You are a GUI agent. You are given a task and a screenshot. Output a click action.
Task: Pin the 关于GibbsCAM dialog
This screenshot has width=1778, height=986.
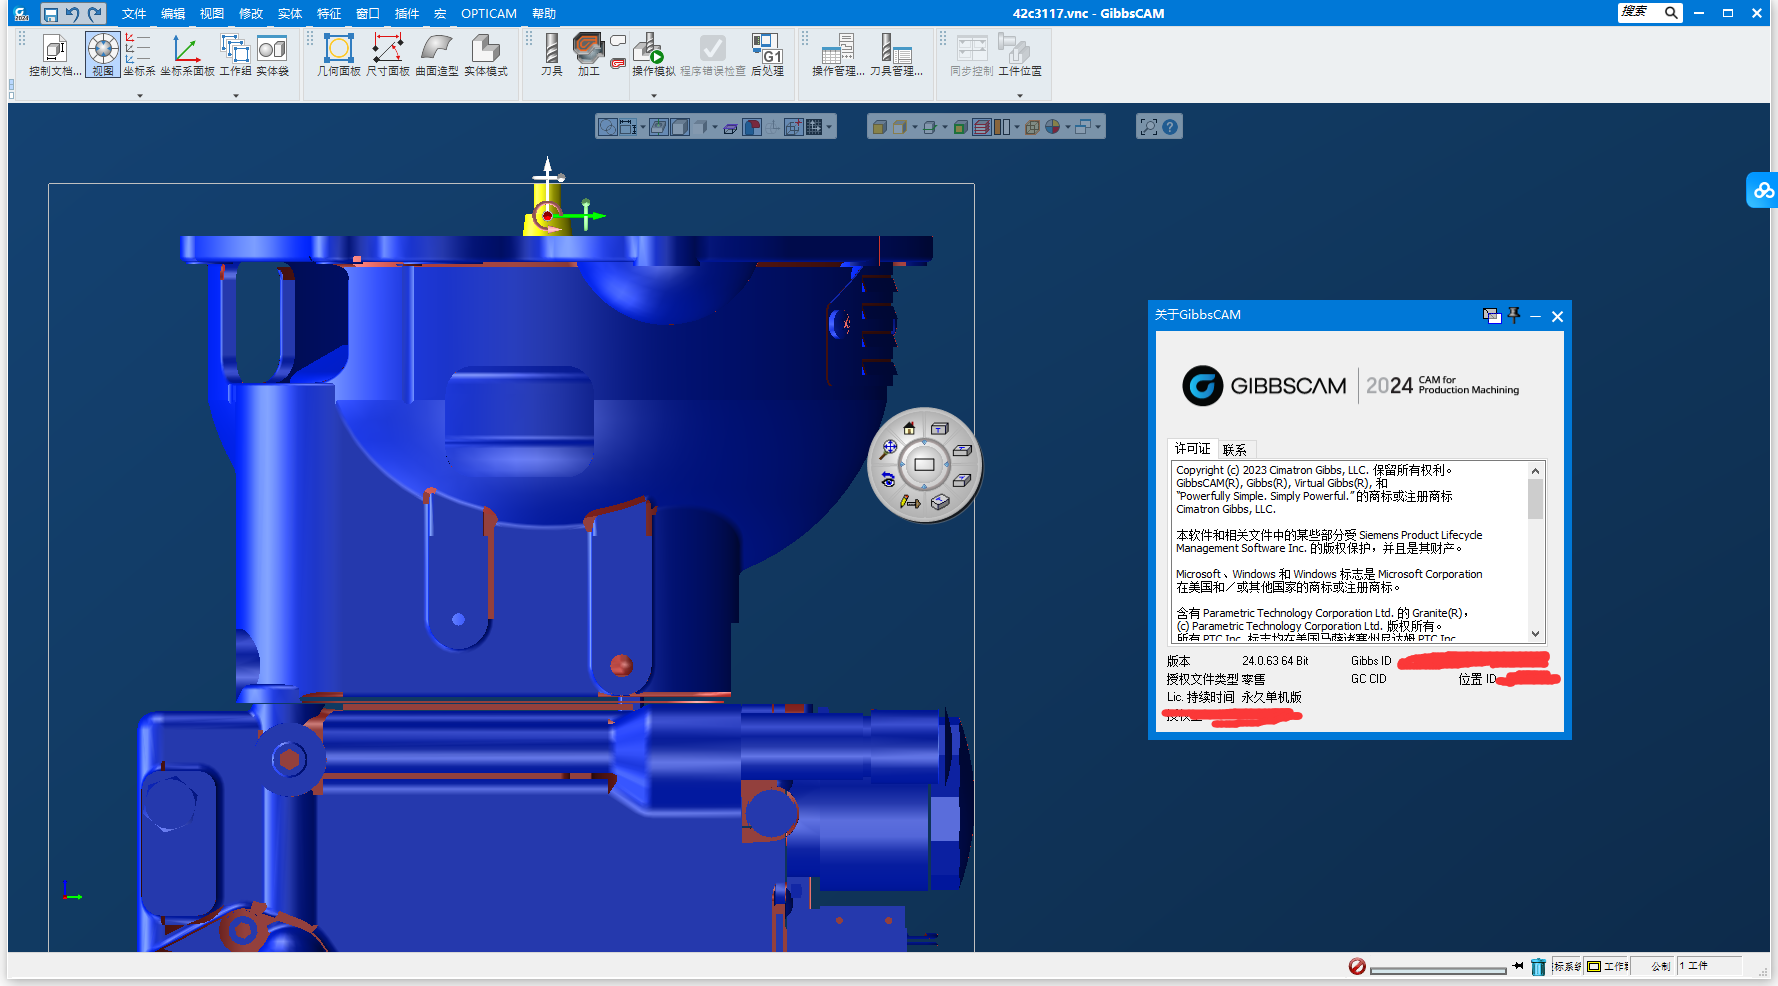[x=1514, y=316]
